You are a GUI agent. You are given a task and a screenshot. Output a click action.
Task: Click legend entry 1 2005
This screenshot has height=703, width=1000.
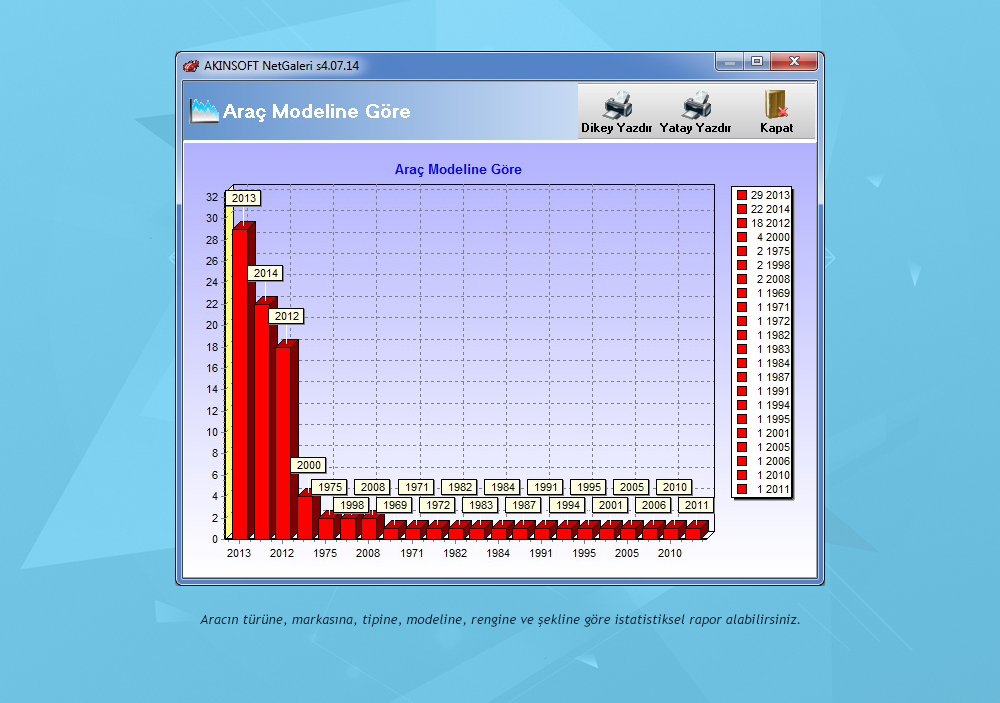click(x=763, y=447)
